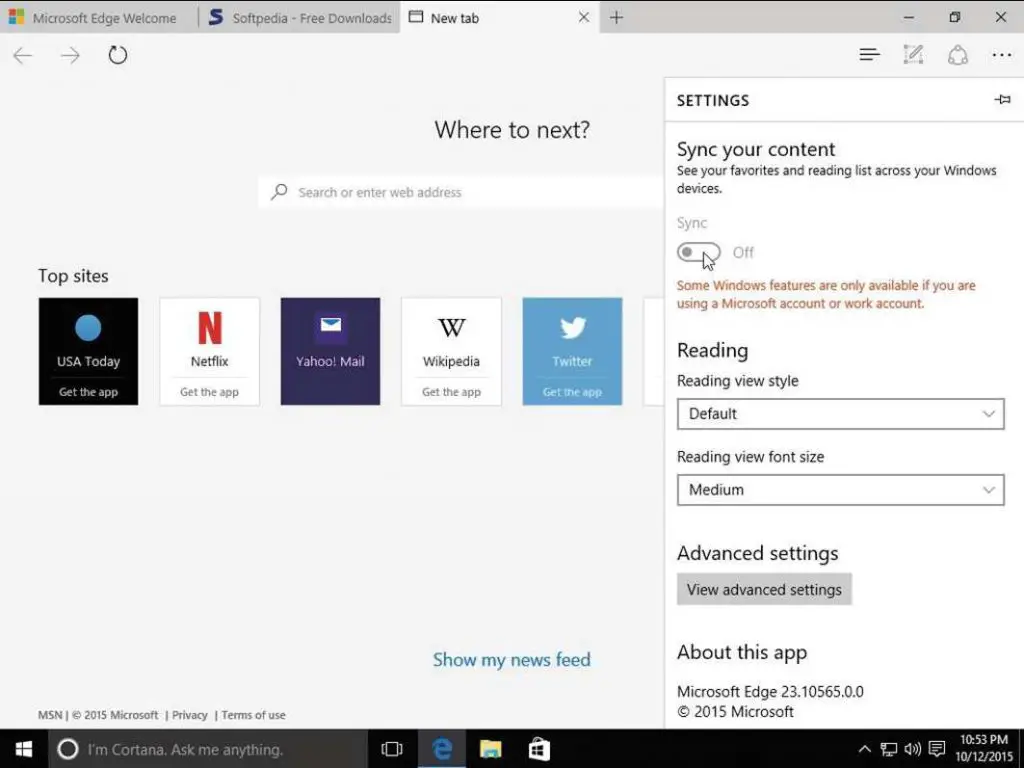Open File Explorer from the taskbar
Image resolution: width=1024 pixels, height=768 pixels.
(490, 749)
